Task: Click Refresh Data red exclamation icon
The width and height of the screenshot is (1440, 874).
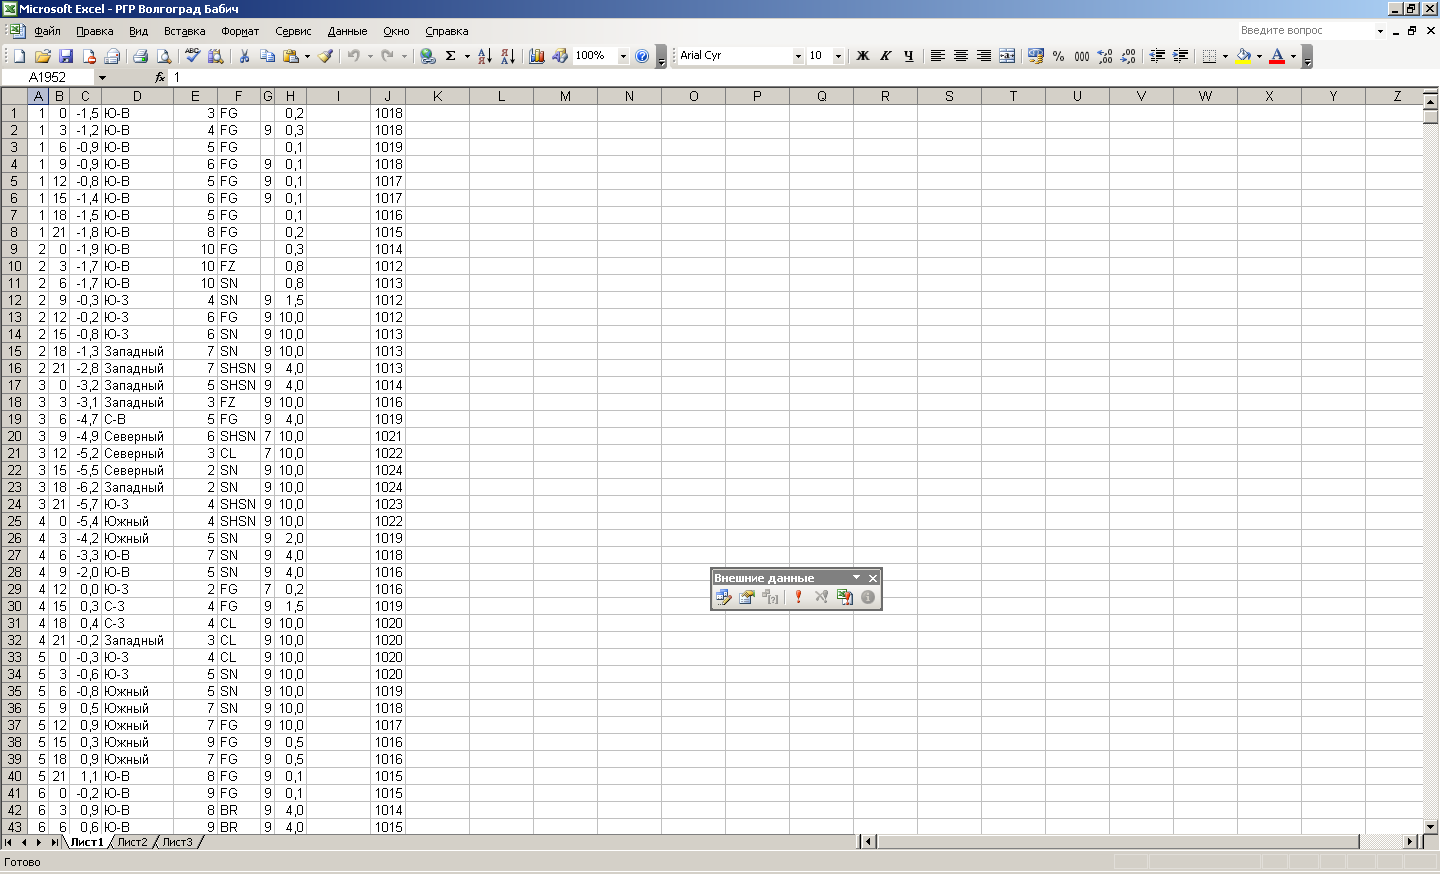Action: [x=798, y=597]
